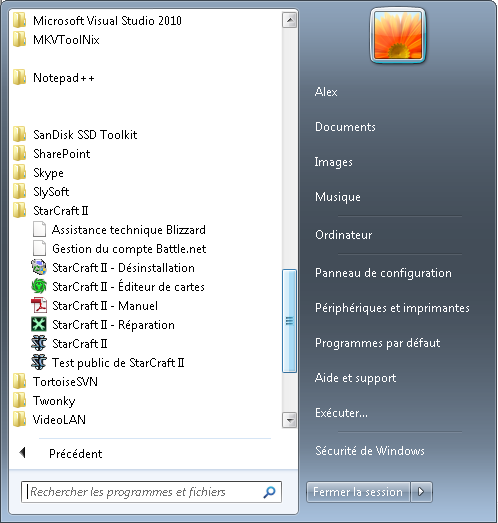Open Panneau de configuration

tap(383, 273)
